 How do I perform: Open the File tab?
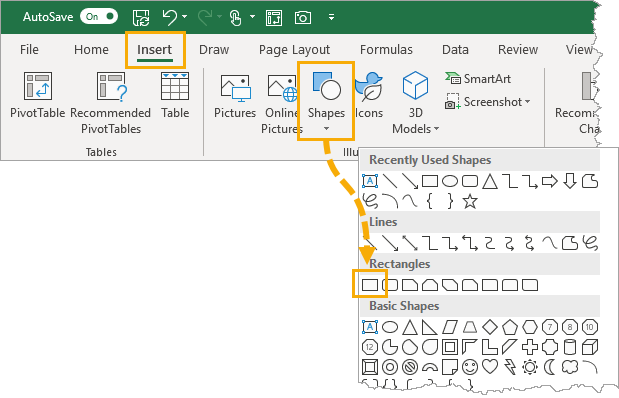coord(29,50)
